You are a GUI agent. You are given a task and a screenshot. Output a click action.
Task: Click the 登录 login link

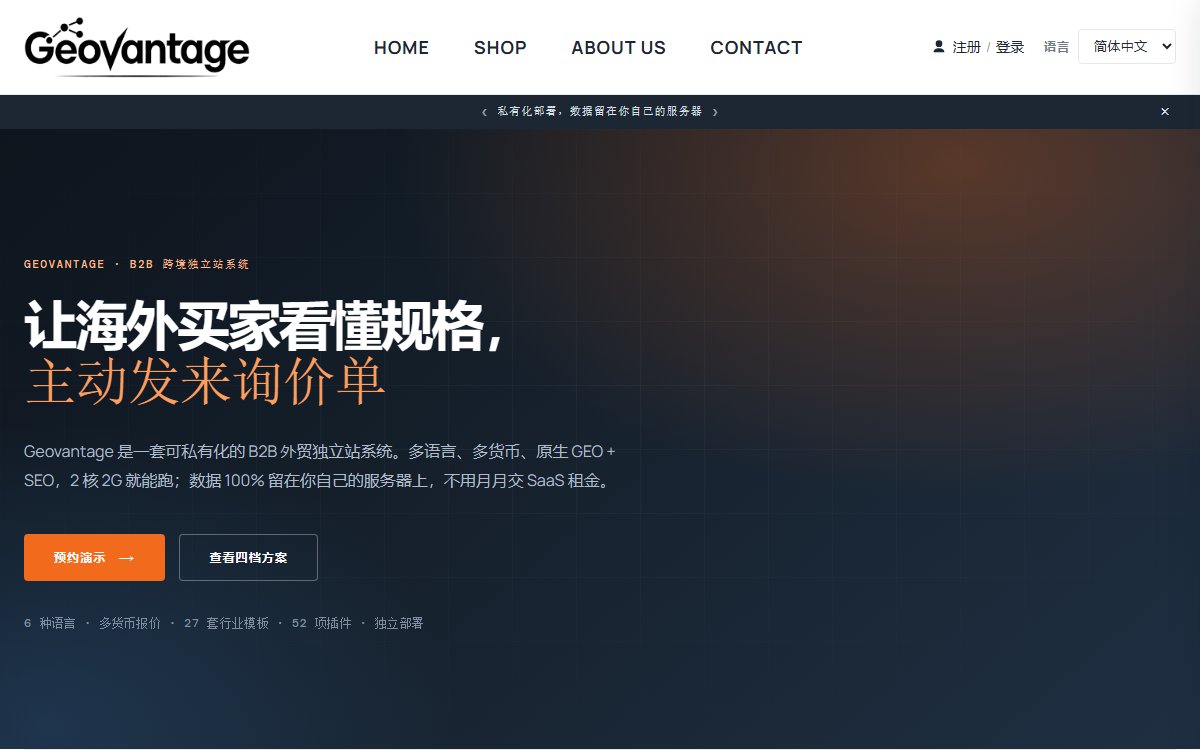click(1010, 47)
